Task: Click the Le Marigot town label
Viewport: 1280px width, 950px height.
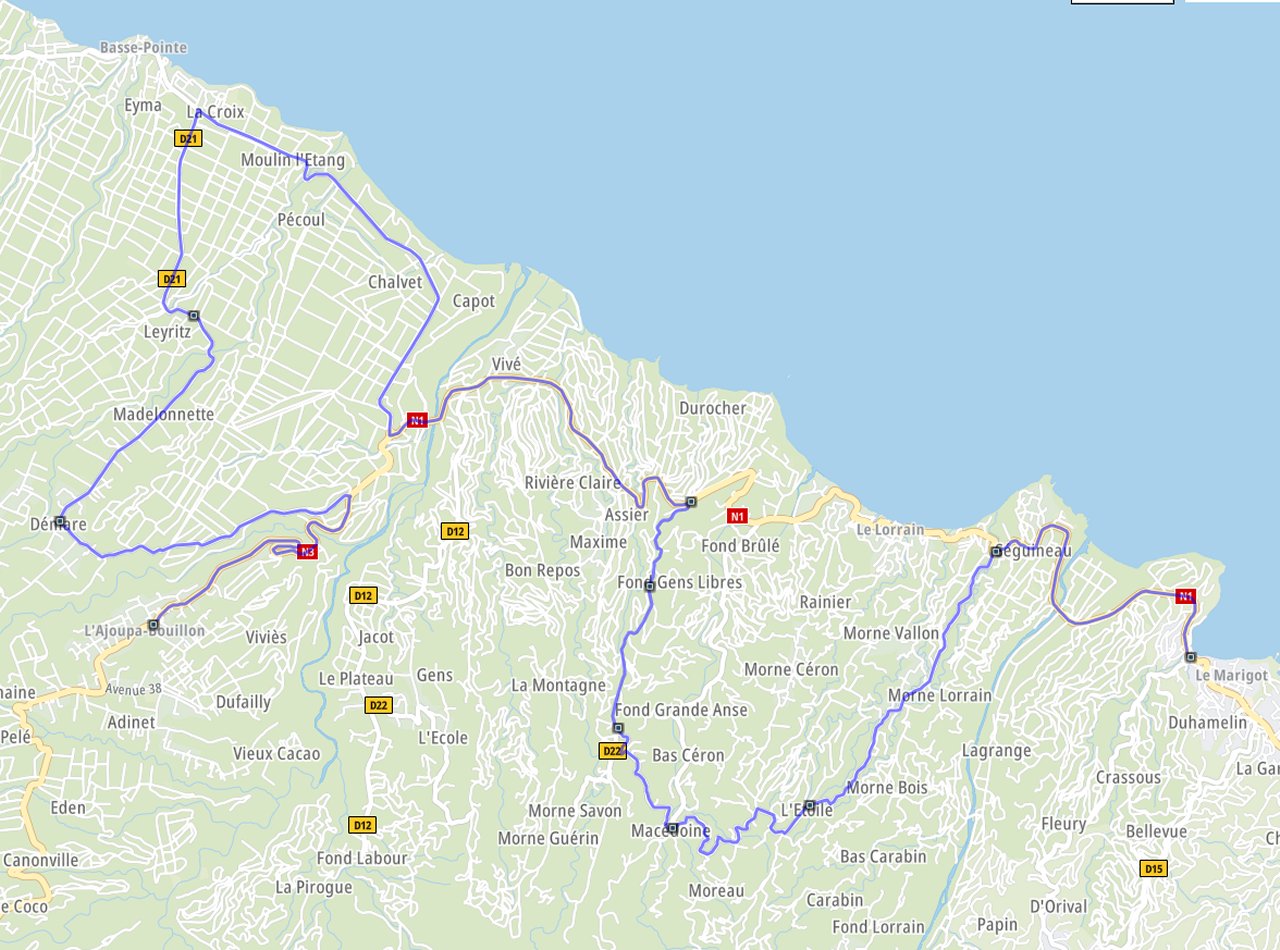Action: tap(1231, 676)
